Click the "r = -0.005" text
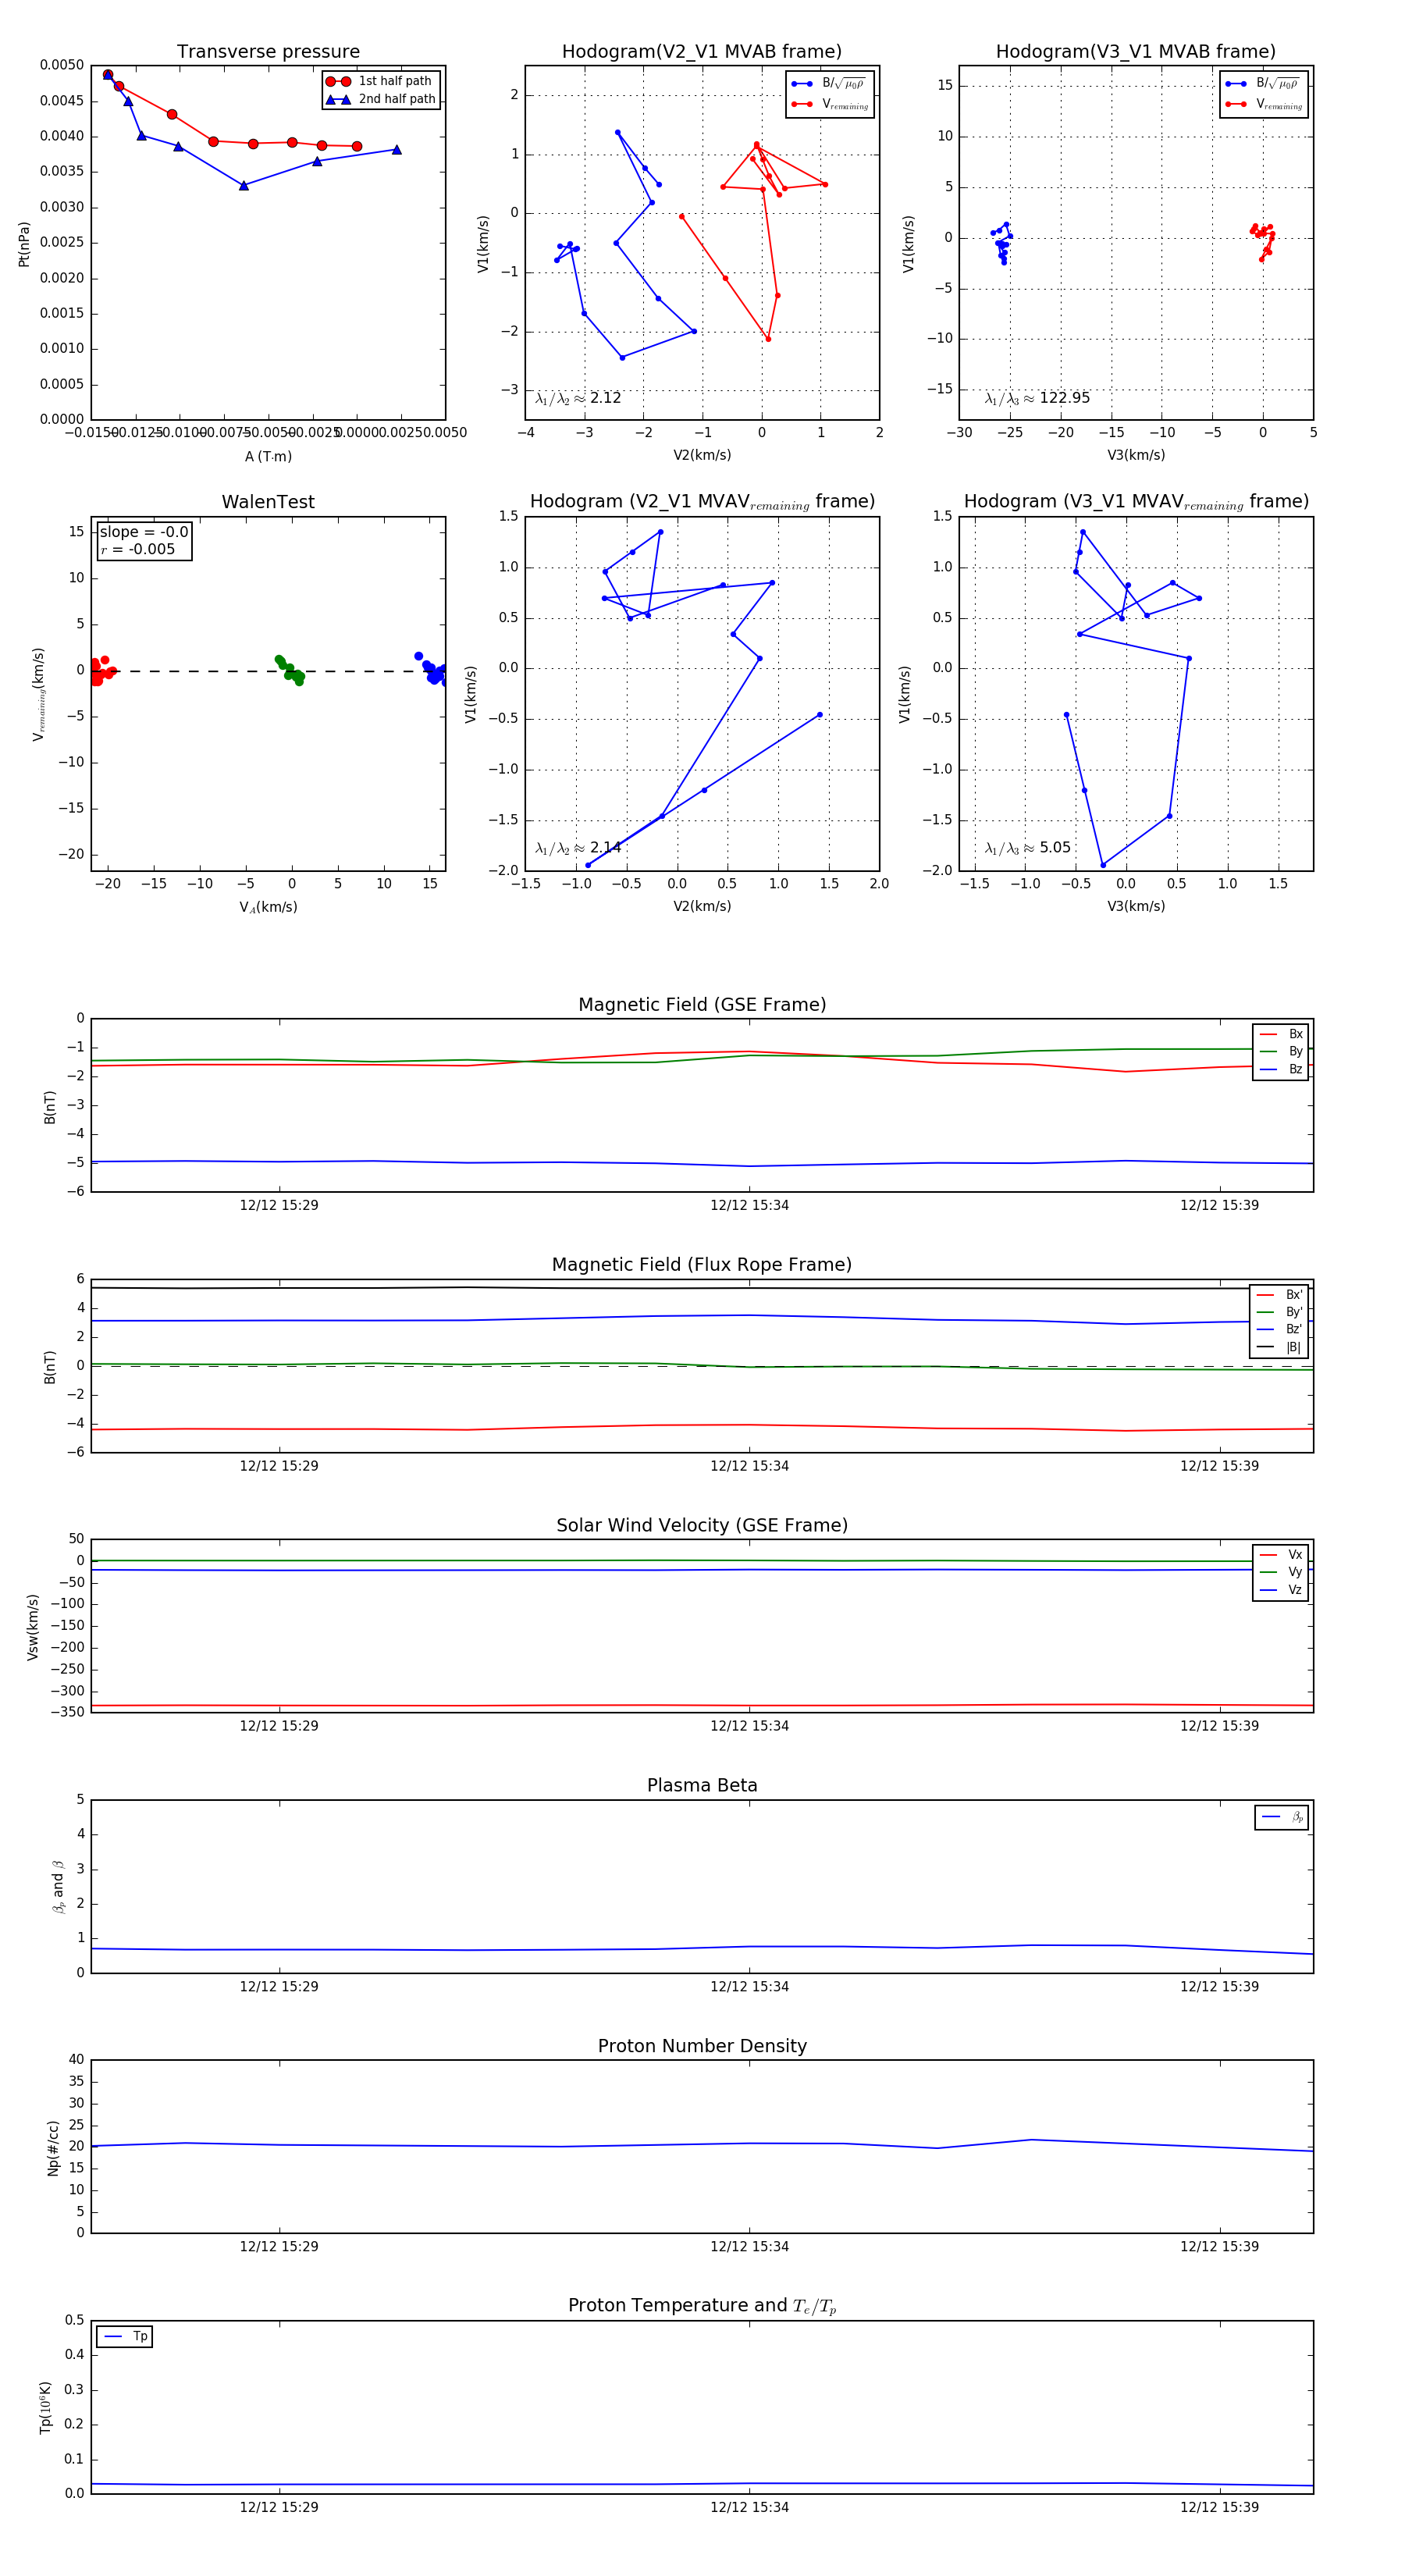 click(138, 549)
